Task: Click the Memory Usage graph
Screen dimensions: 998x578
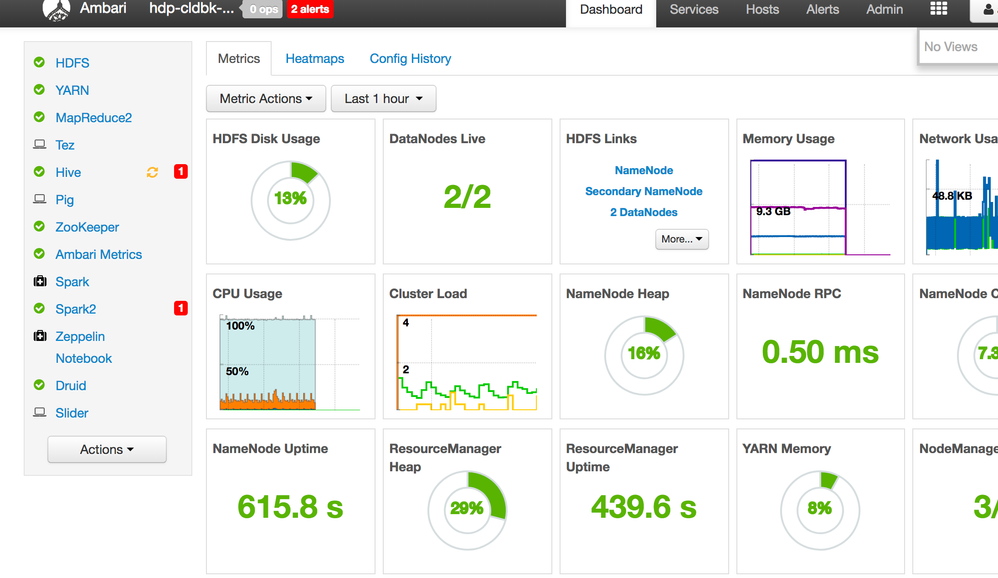Action: (820, 208)
